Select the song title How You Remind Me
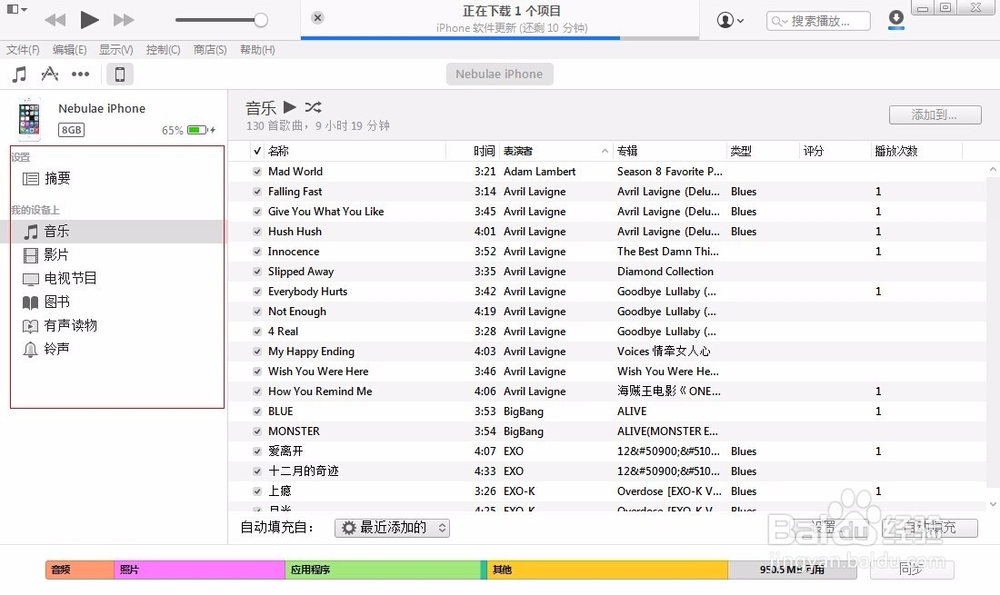 (320, 392)
